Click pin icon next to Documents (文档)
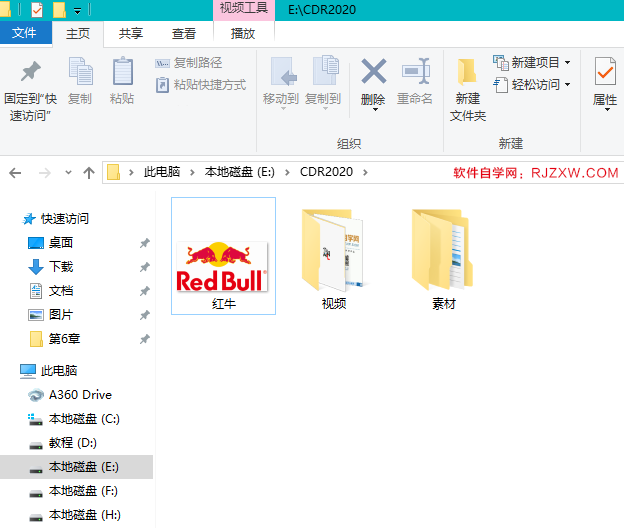 click(144, 291)
